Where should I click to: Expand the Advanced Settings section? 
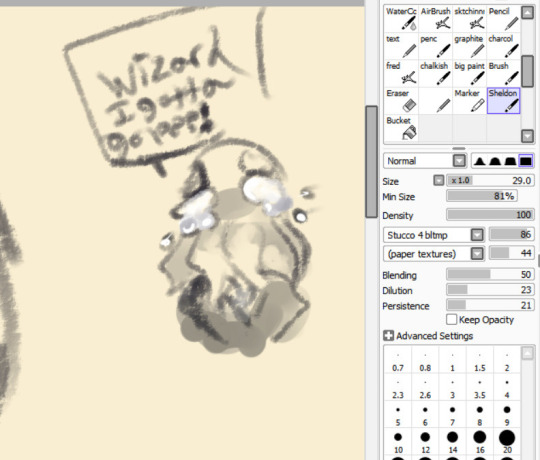coord(388,336)
